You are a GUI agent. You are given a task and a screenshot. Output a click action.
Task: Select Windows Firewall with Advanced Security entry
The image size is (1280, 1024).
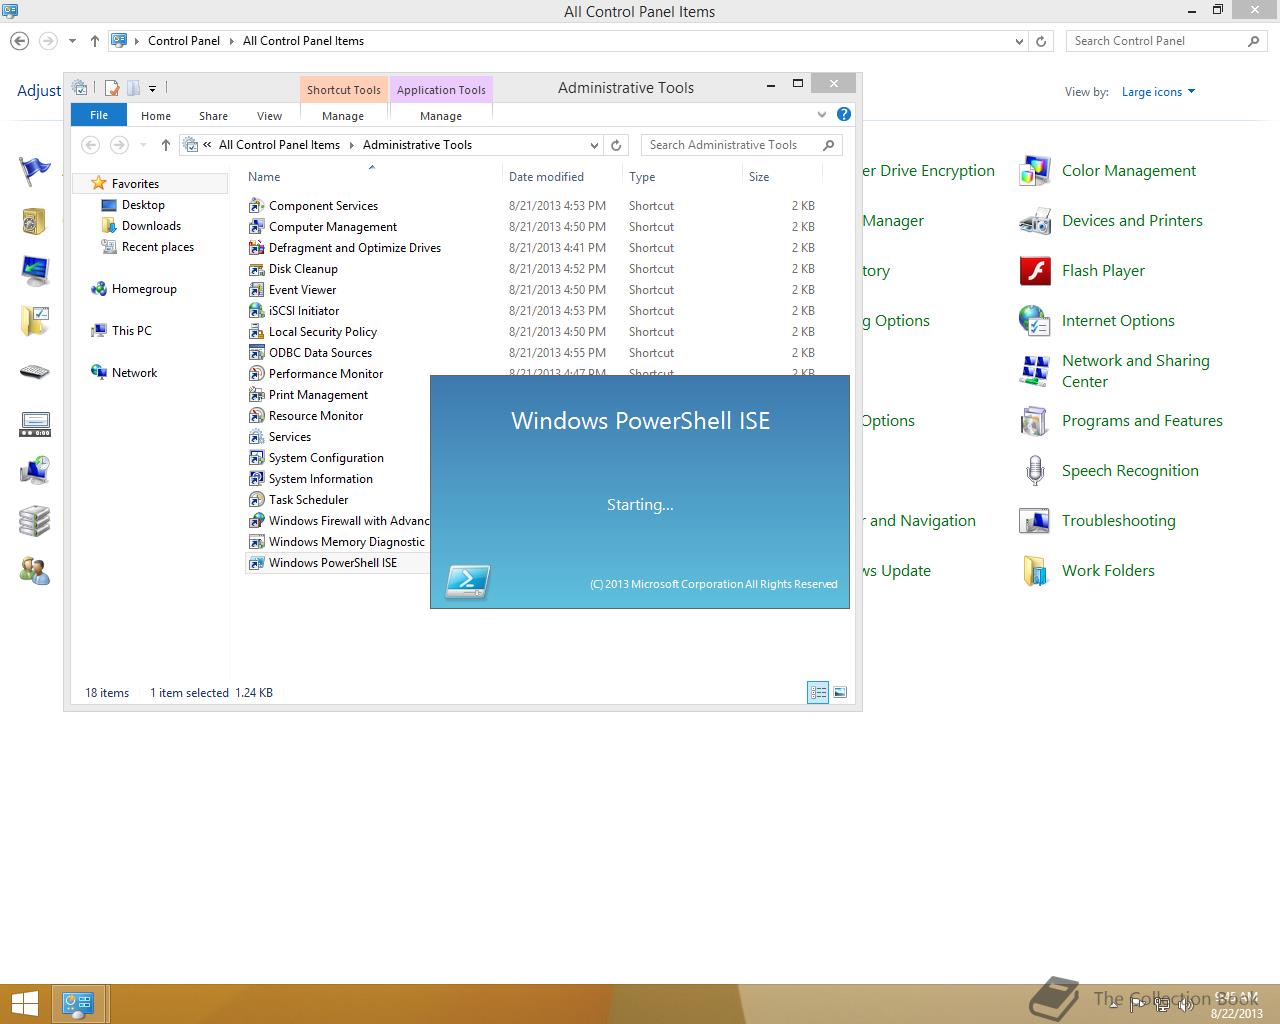click(339, 521)
